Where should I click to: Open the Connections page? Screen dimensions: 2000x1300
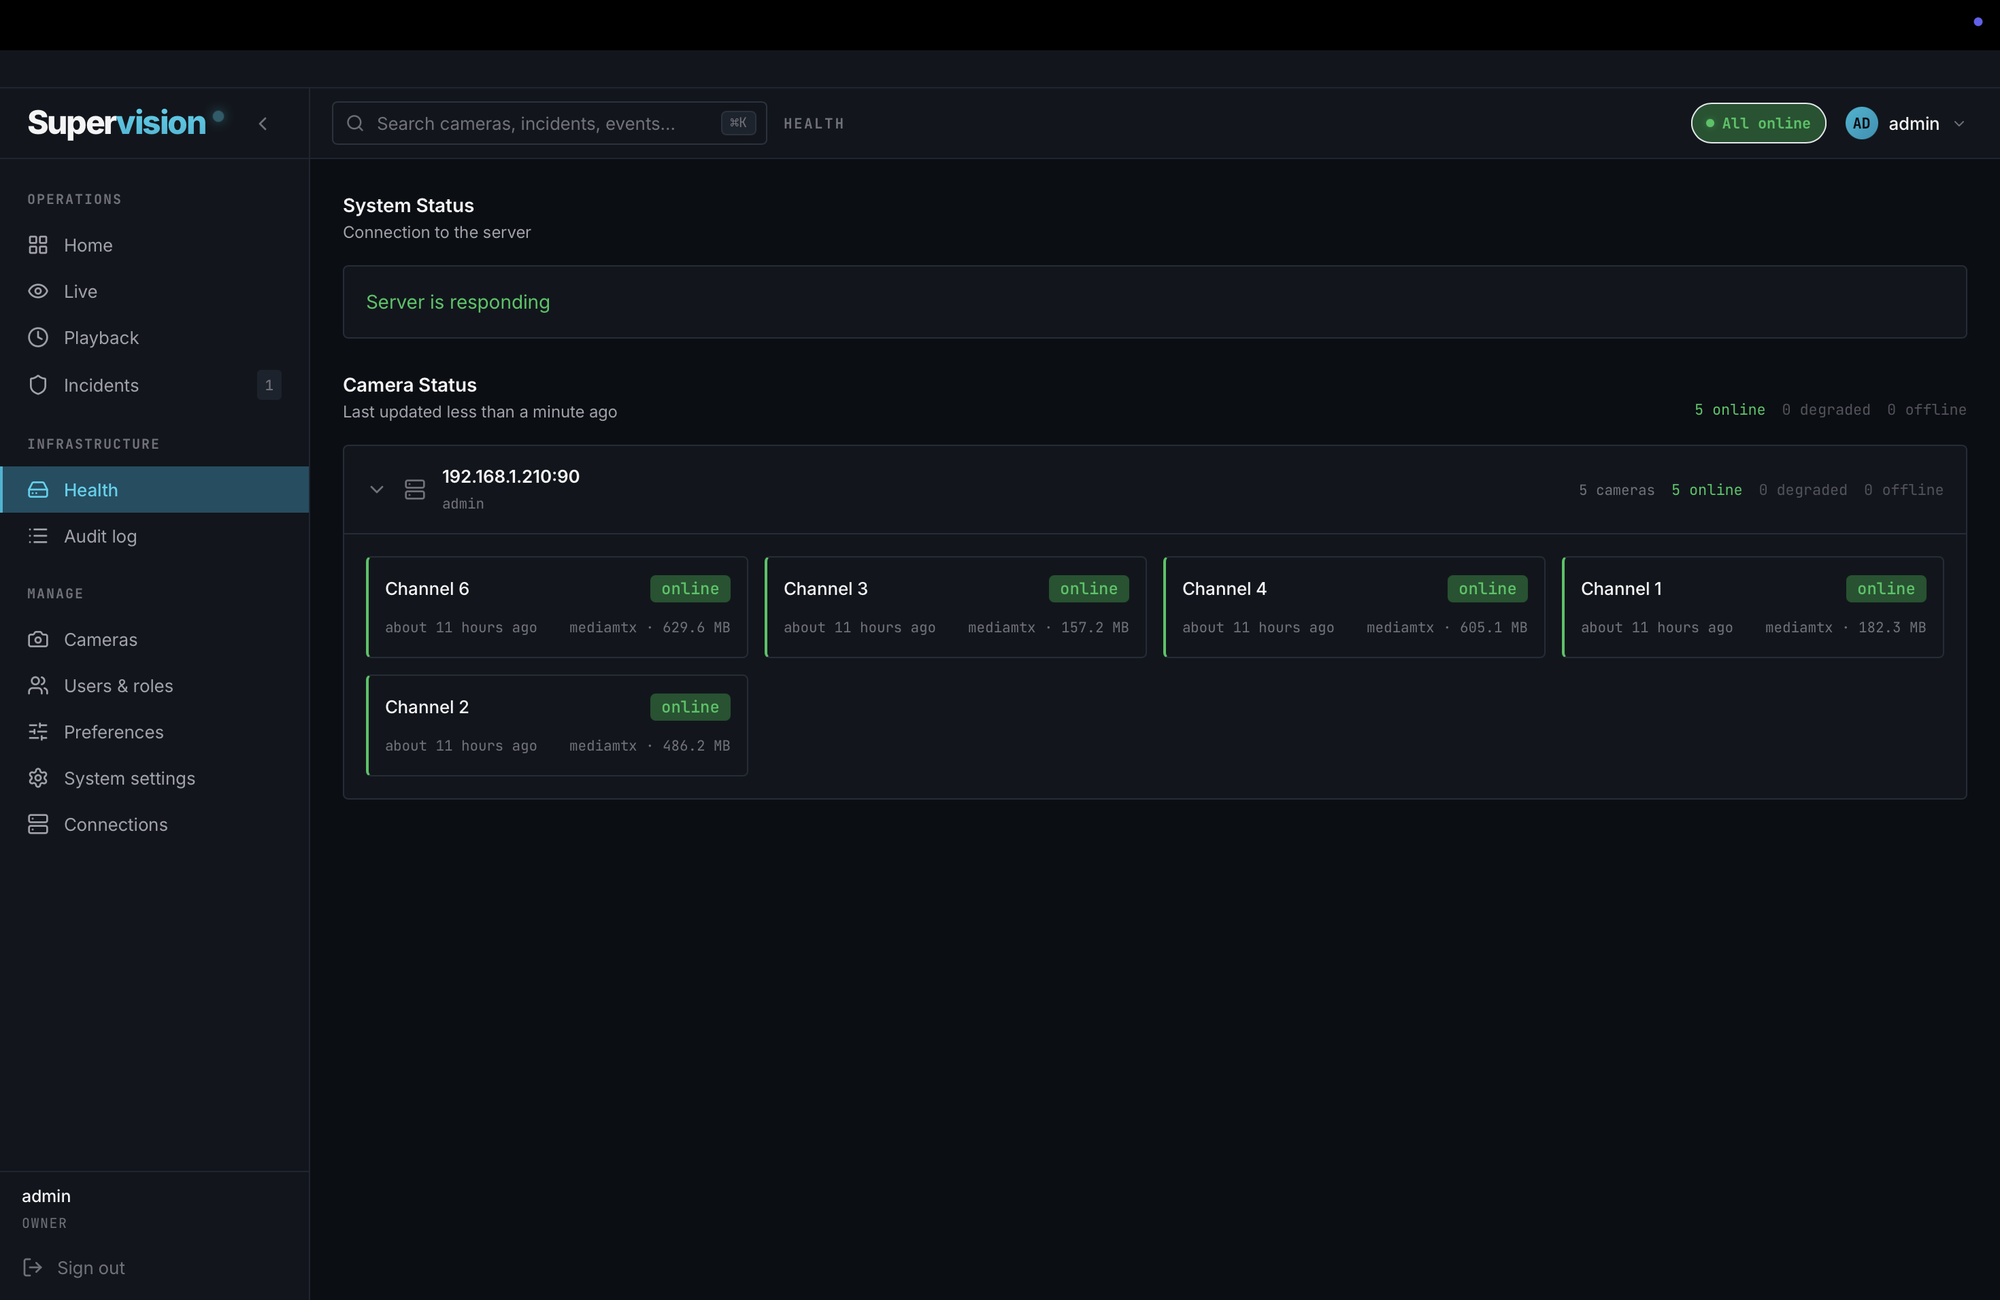[x=155, y=824]
